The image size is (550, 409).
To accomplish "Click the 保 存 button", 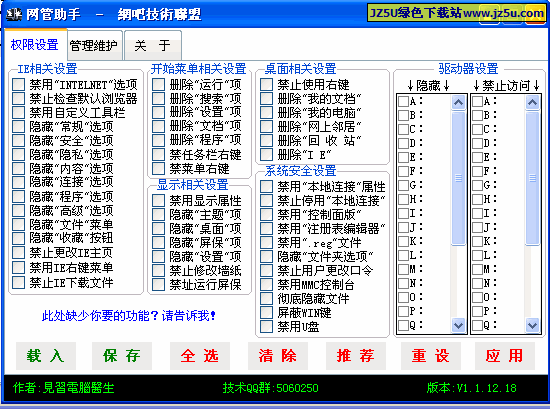I will point(122,356).
